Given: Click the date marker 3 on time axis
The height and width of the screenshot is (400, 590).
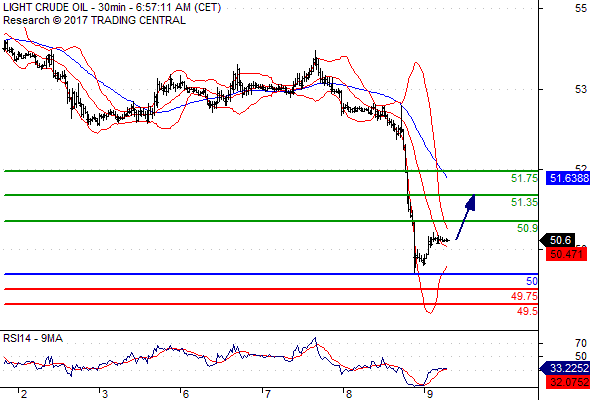Looking at the screenshot, I should tap(104, 394).
